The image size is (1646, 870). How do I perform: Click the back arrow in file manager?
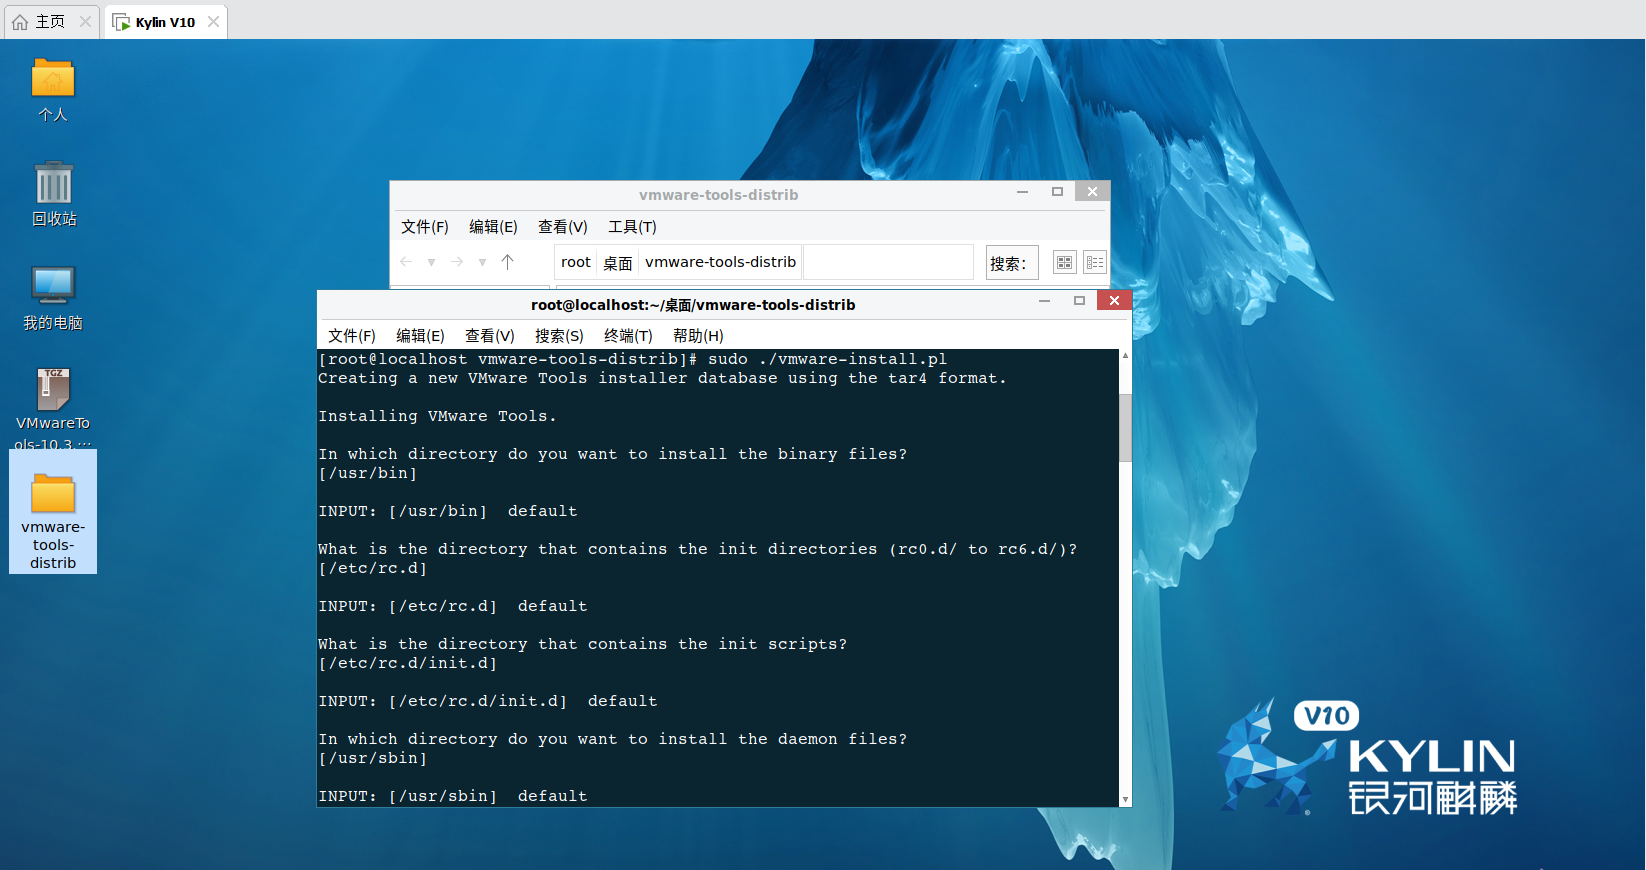406,262
